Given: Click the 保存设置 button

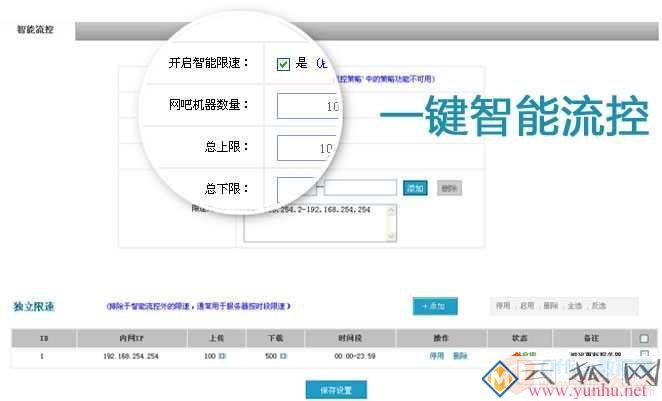Looking at the screenshot, I should (x=336, y=390).
